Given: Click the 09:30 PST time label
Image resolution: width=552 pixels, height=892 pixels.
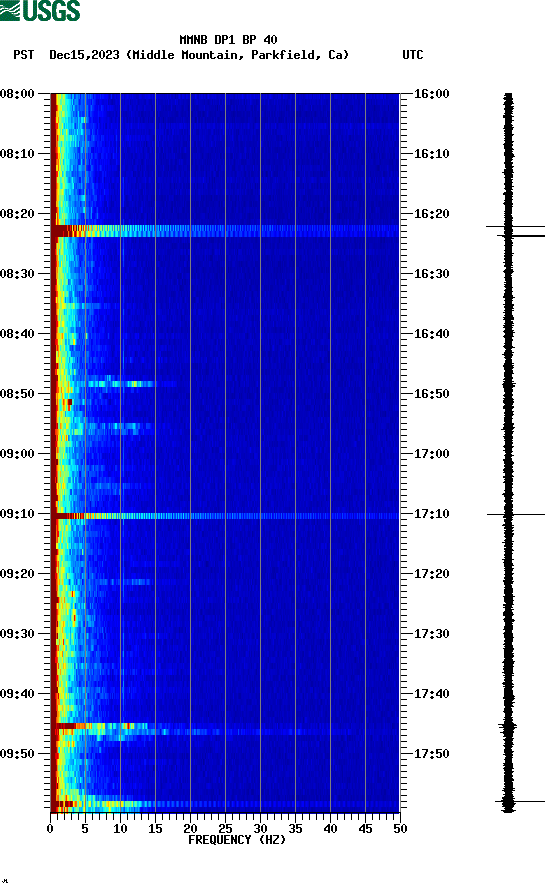Looking at the screenshot, I should click(18, 634).
